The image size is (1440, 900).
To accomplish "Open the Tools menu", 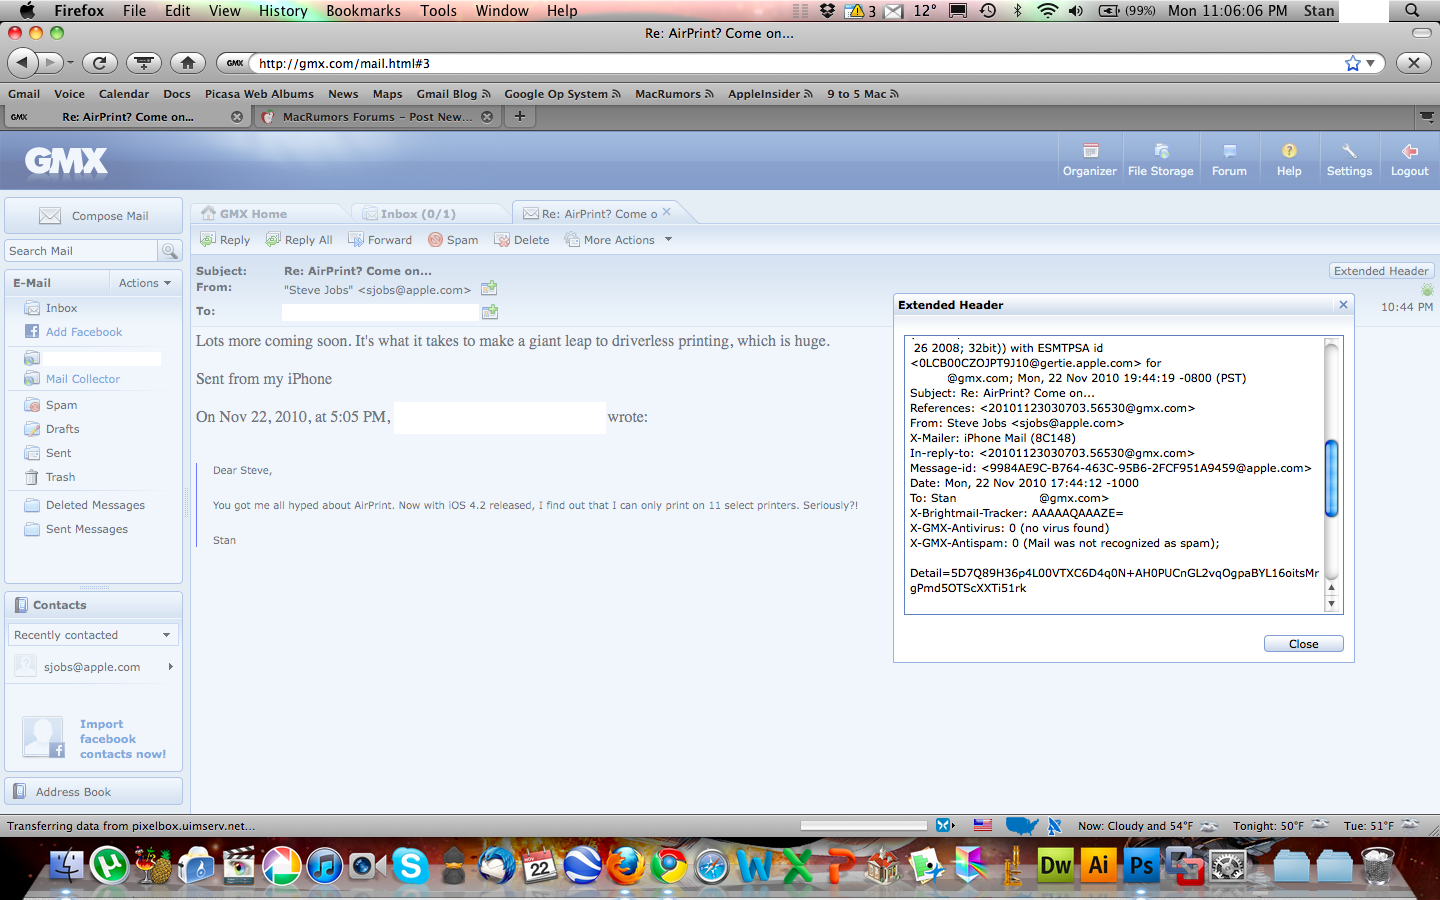I will pos(438,11).
